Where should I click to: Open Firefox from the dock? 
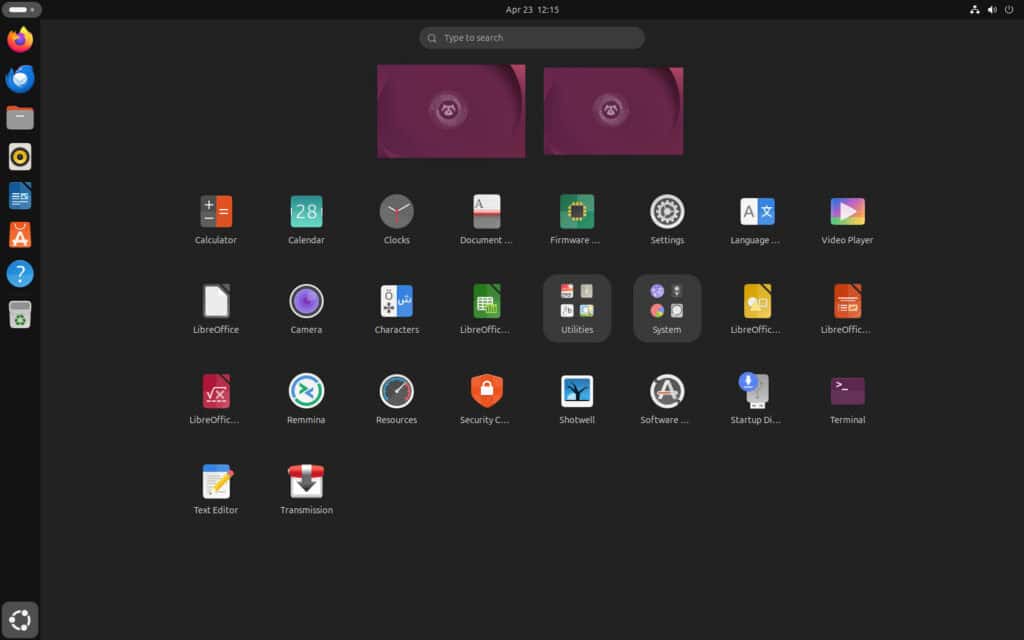coord(19,40)
